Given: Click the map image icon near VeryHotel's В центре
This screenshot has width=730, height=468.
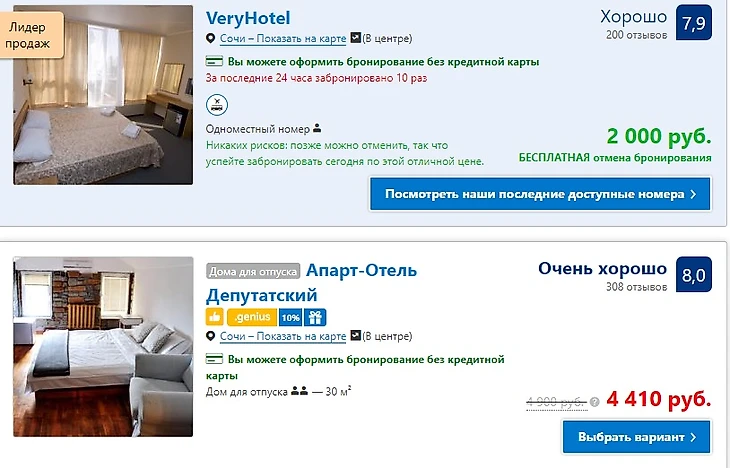Looking at the screenshot, I should [356, 38].
